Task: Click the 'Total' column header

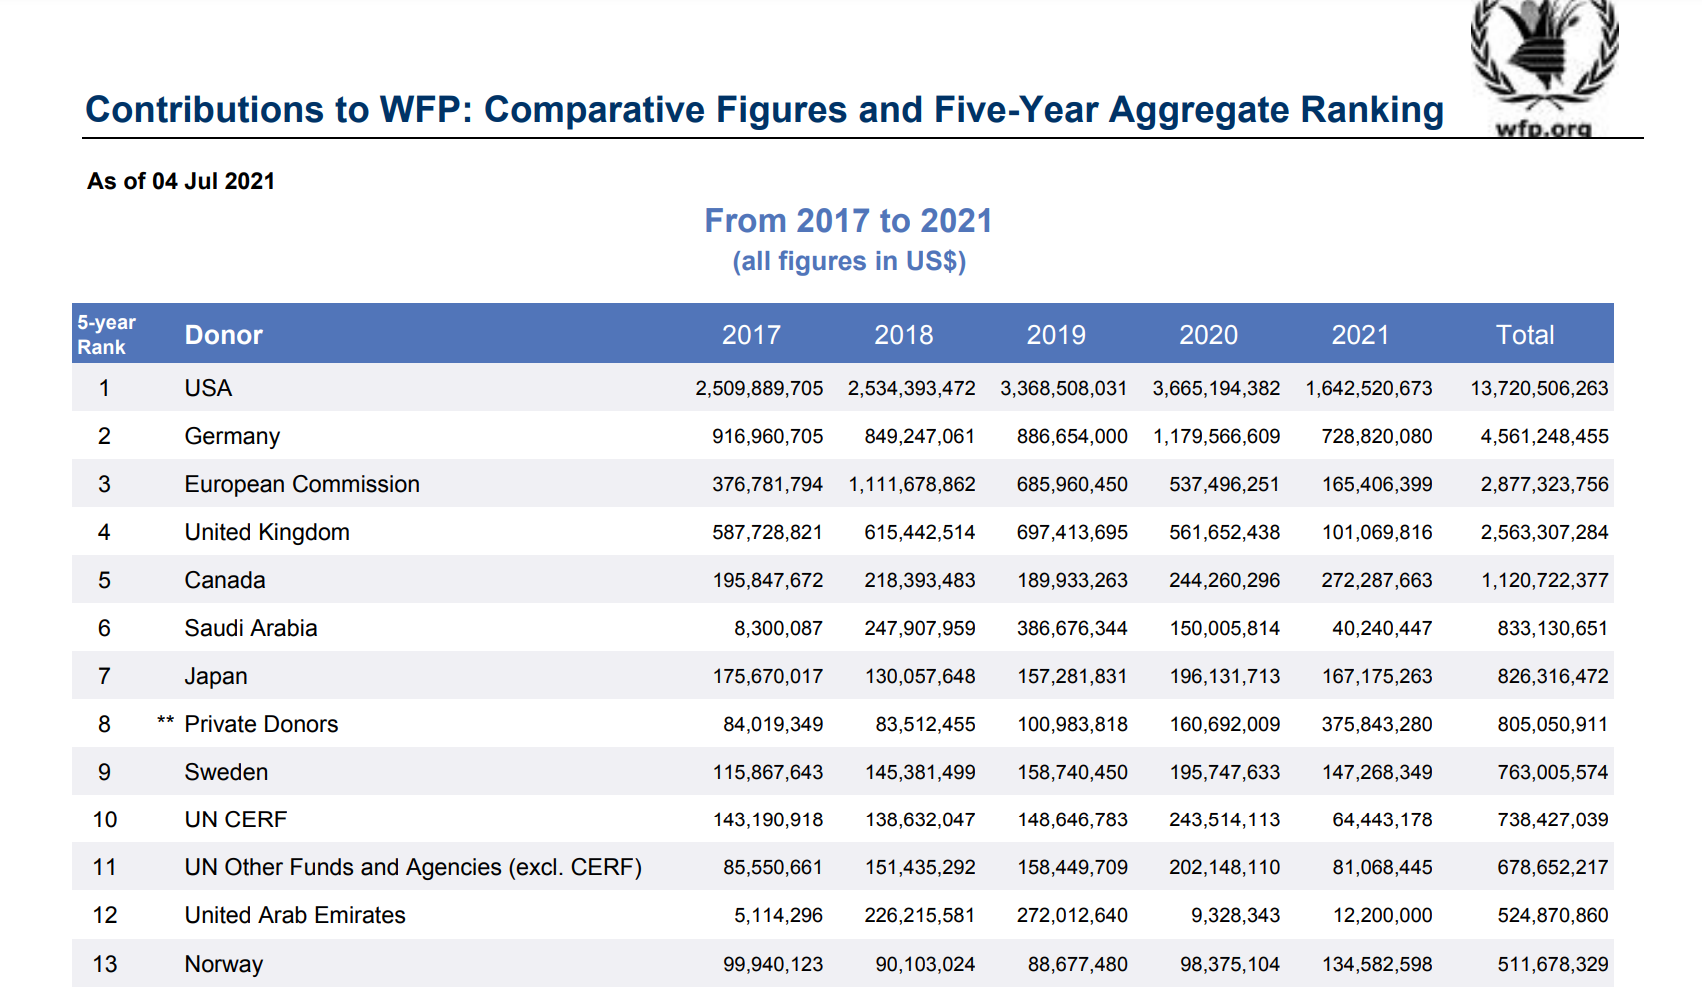Action: tap(1525, 335)
